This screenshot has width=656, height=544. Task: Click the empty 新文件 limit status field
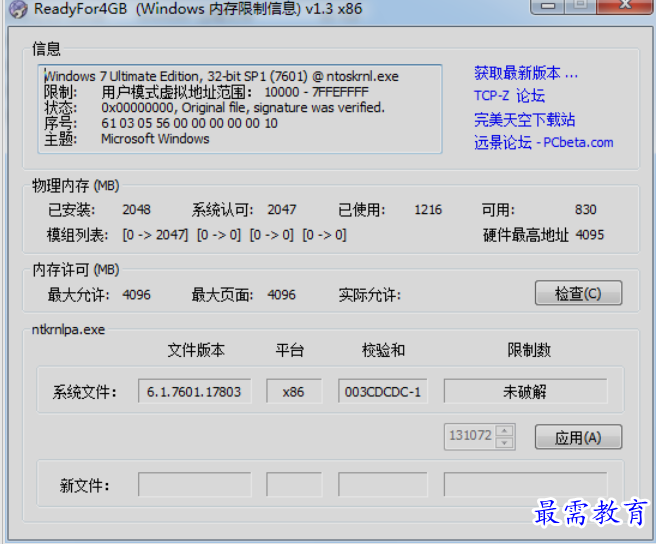pos(525,485)
